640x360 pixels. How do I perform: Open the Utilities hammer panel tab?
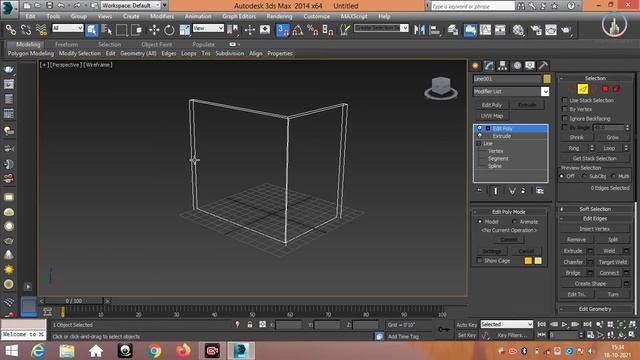(x=543, y=66)
